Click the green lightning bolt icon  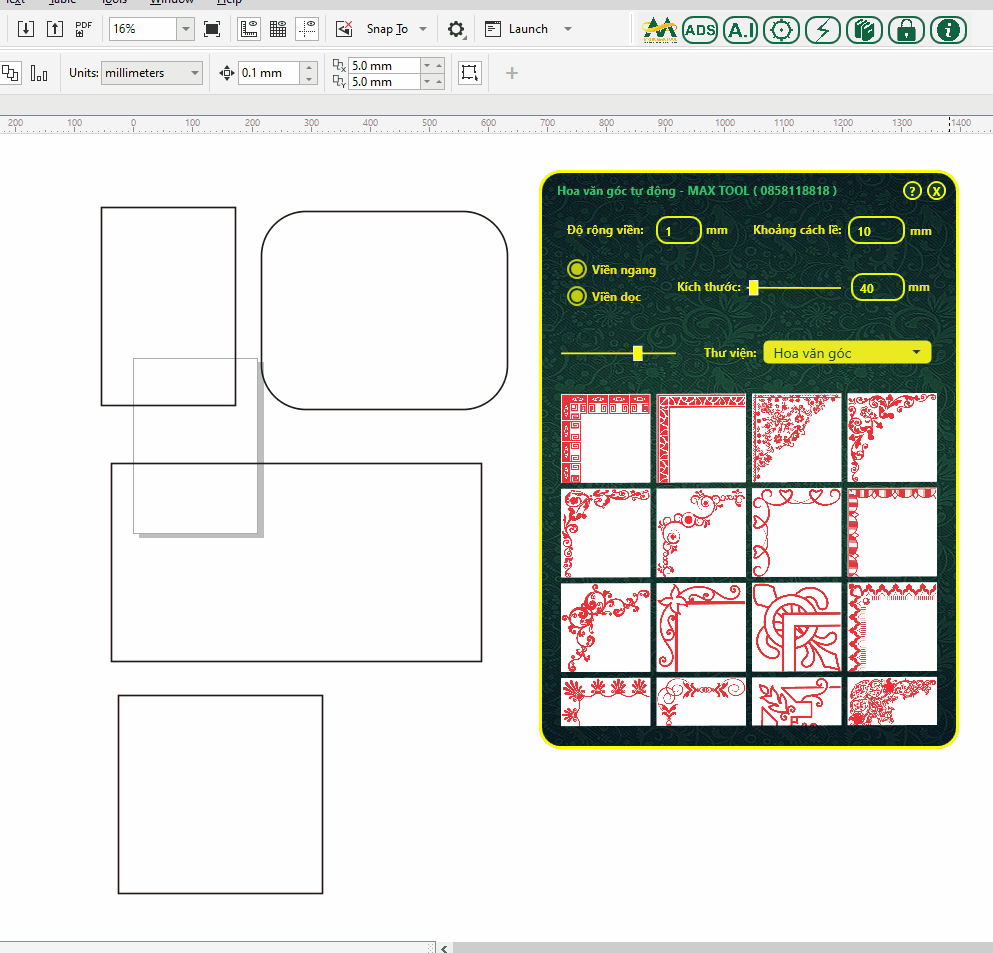(x=823, y=30)
